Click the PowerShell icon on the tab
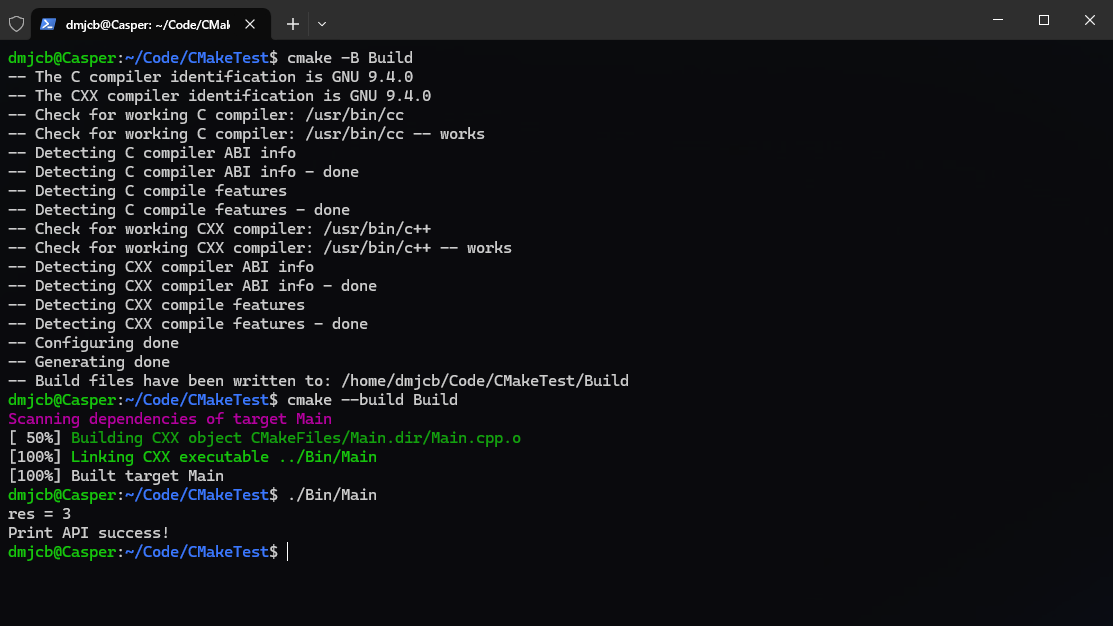This screenshot has width=1113, height=626. tap(48, 24)
